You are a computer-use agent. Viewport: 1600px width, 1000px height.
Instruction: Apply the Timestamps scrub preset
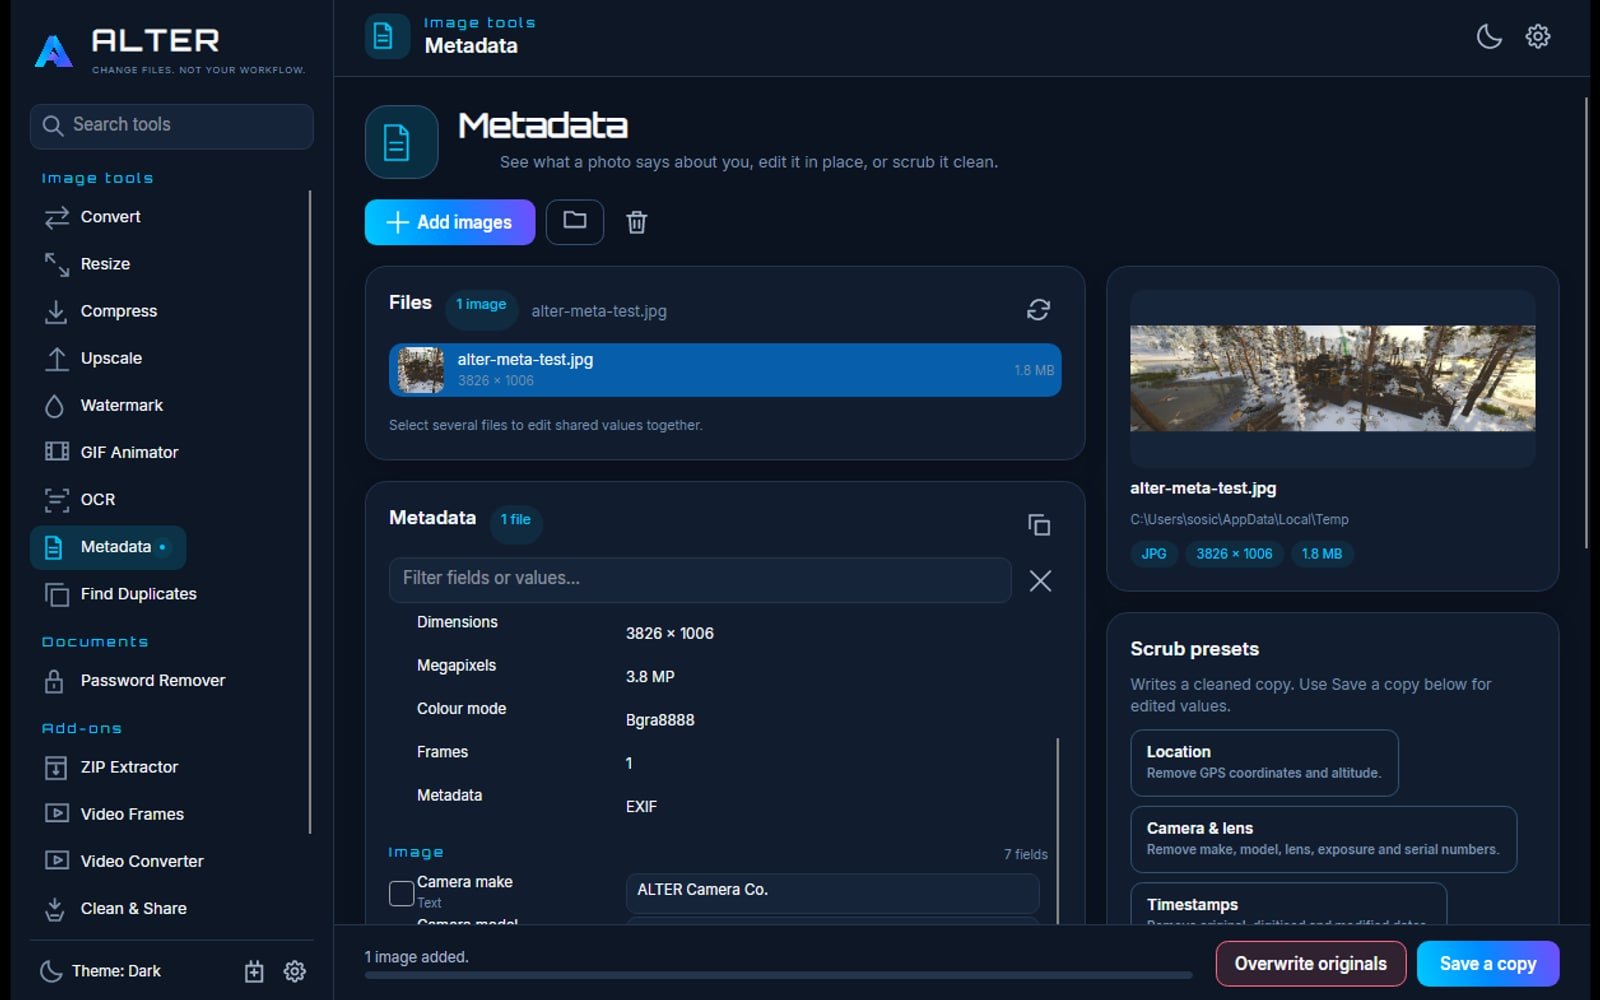1288,904
